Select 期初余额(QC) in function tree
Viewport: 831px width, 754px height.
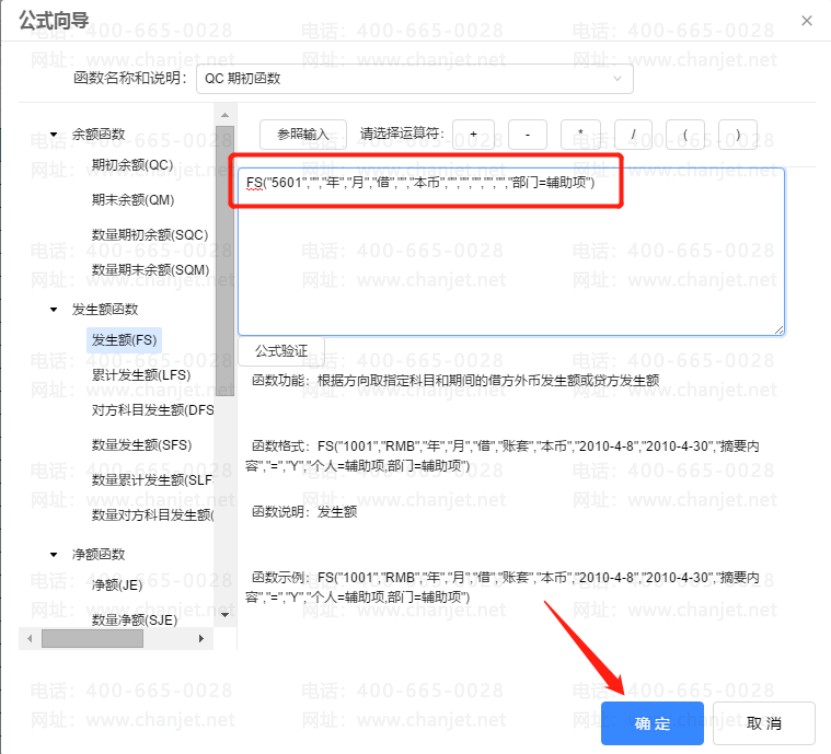click(132, 164)
